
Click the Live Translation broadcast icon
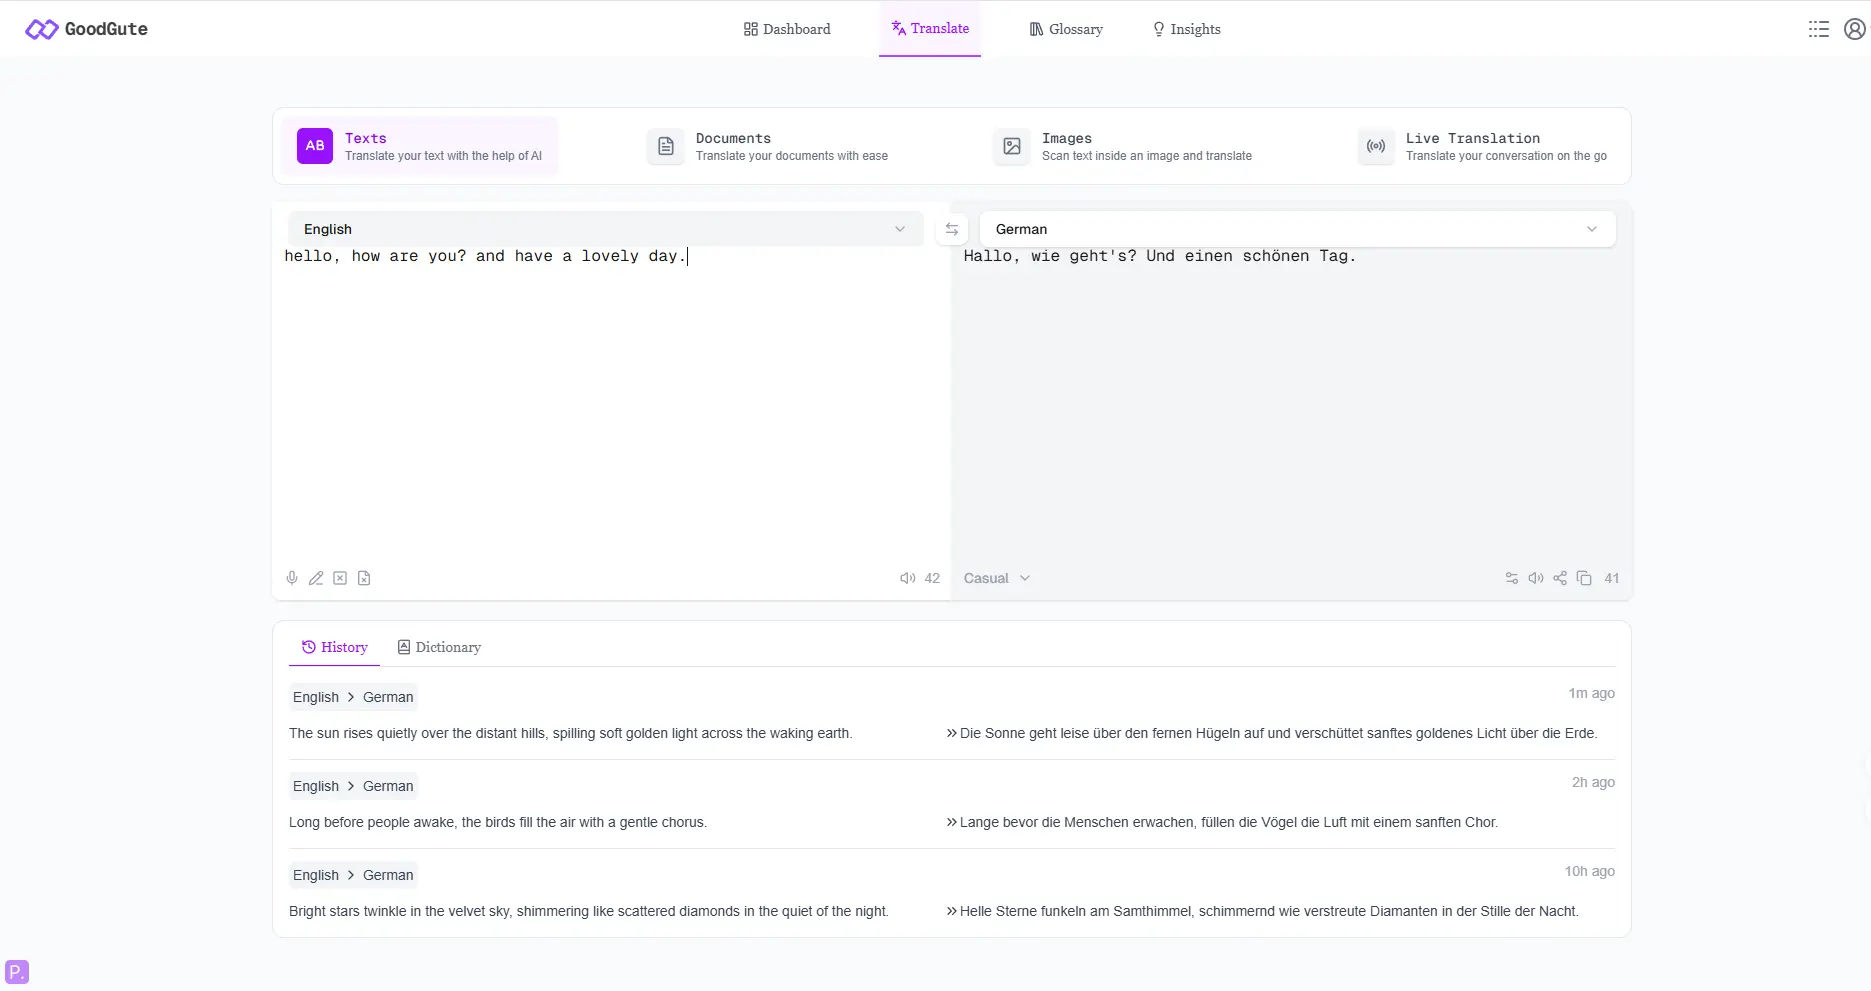(x=1376, y=146)
